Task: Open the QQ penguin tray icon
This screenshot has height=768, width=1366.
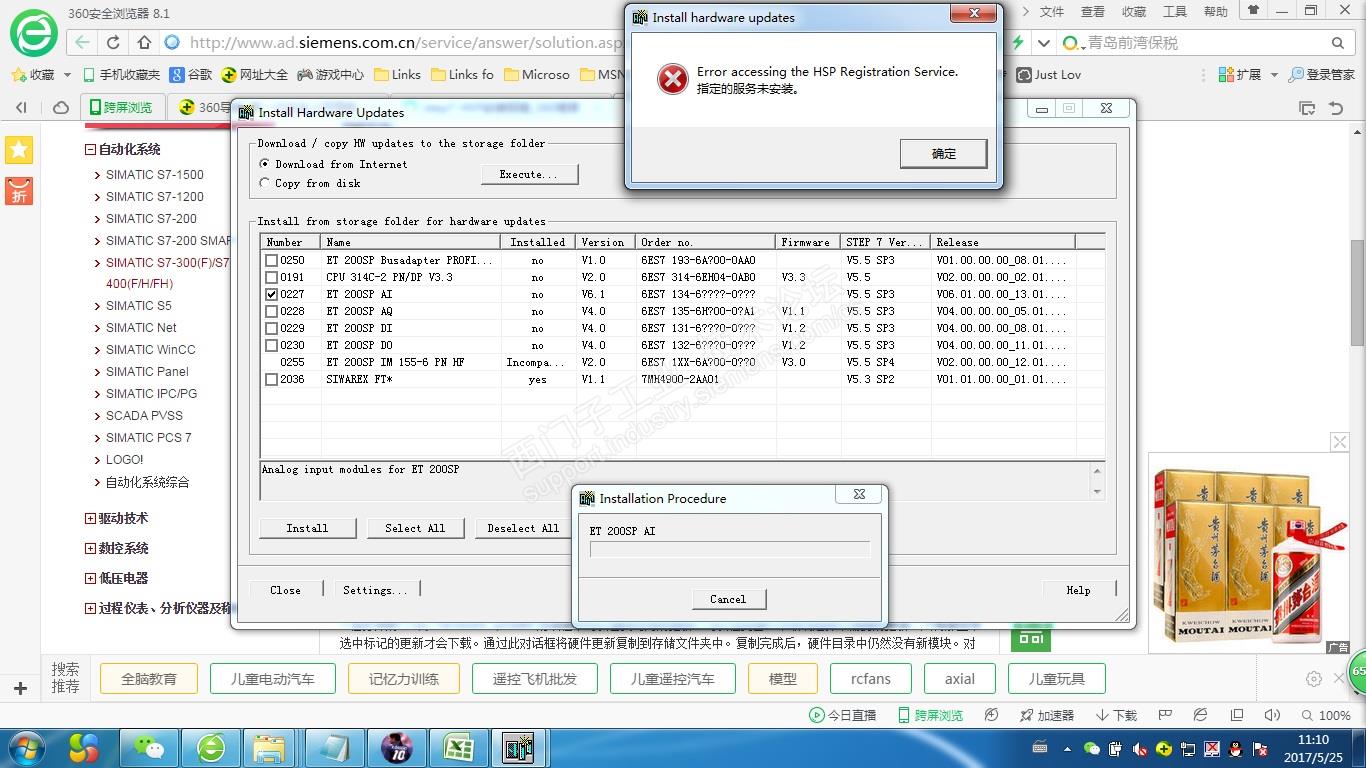Action: [1235, 748]
